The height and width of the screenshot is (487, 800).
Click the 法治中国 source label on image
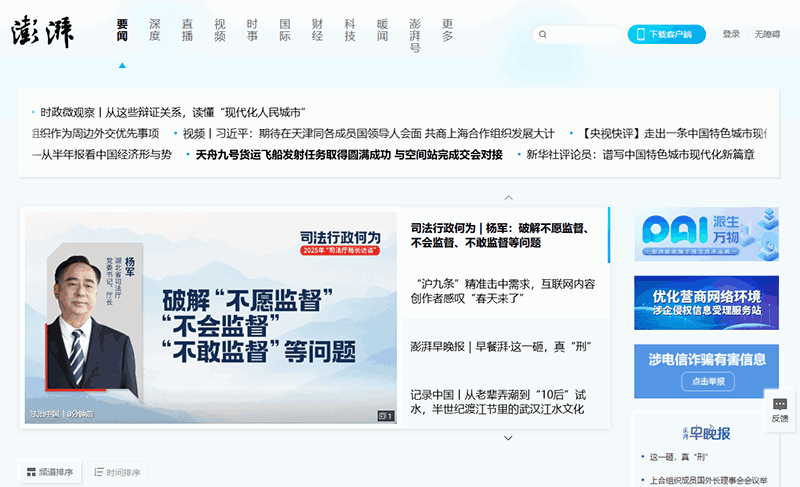point(44,414)
